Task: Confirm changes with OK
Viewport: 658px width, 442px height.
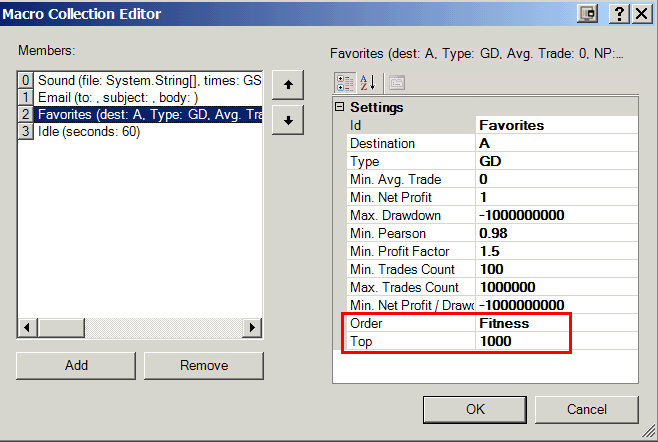Action: [x=476, y=409]
